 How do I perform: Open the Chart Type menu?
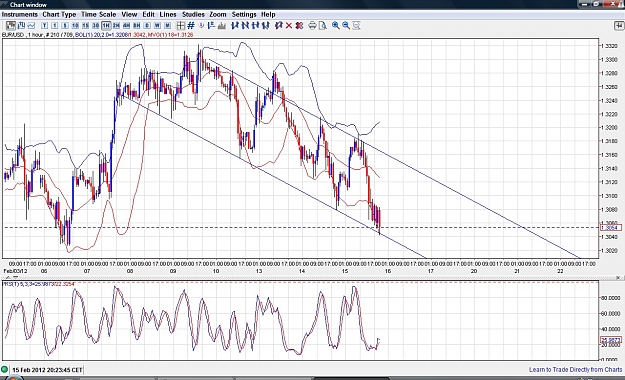59,14
